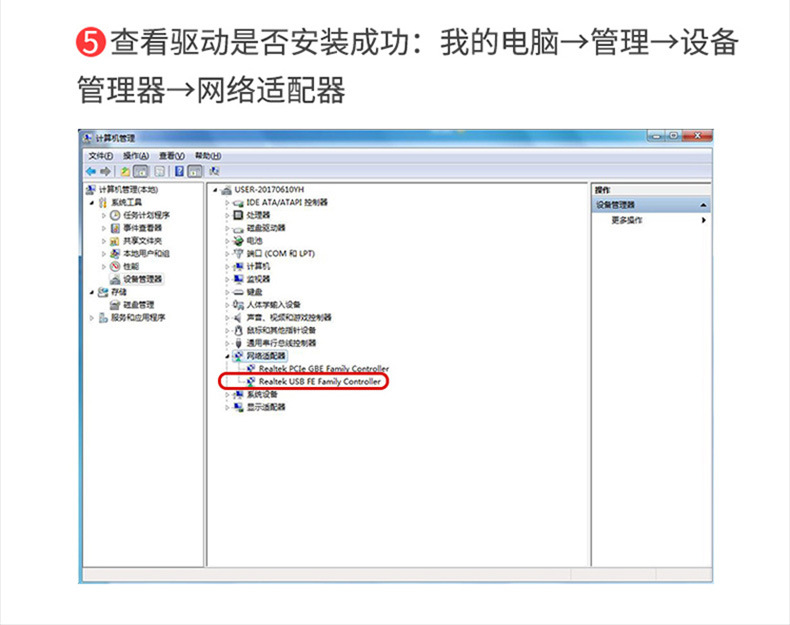Click the 键盘 keyboard icon
Screen dimensions: 790x625
tap(238, 292)
